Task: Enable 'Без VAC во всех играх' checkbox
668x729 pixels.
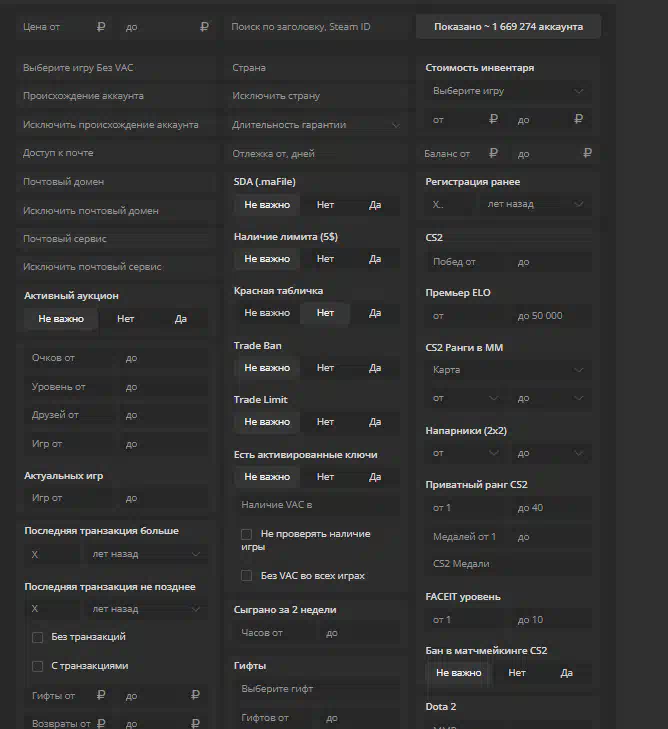Action: pyautogui.click(x=246, y=576)
